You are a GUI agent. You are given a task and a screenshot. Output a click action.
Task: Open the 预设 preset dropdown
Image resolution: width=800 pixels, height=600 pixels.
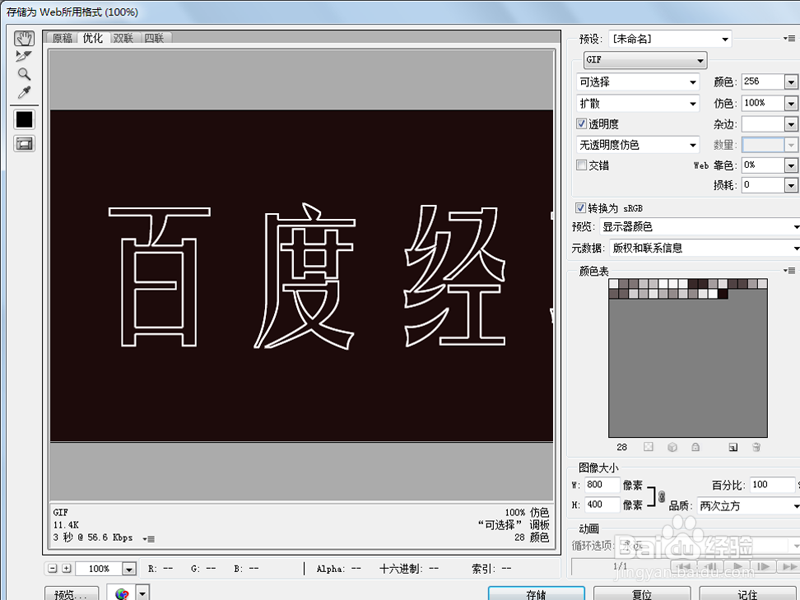(x=670, y=39)
